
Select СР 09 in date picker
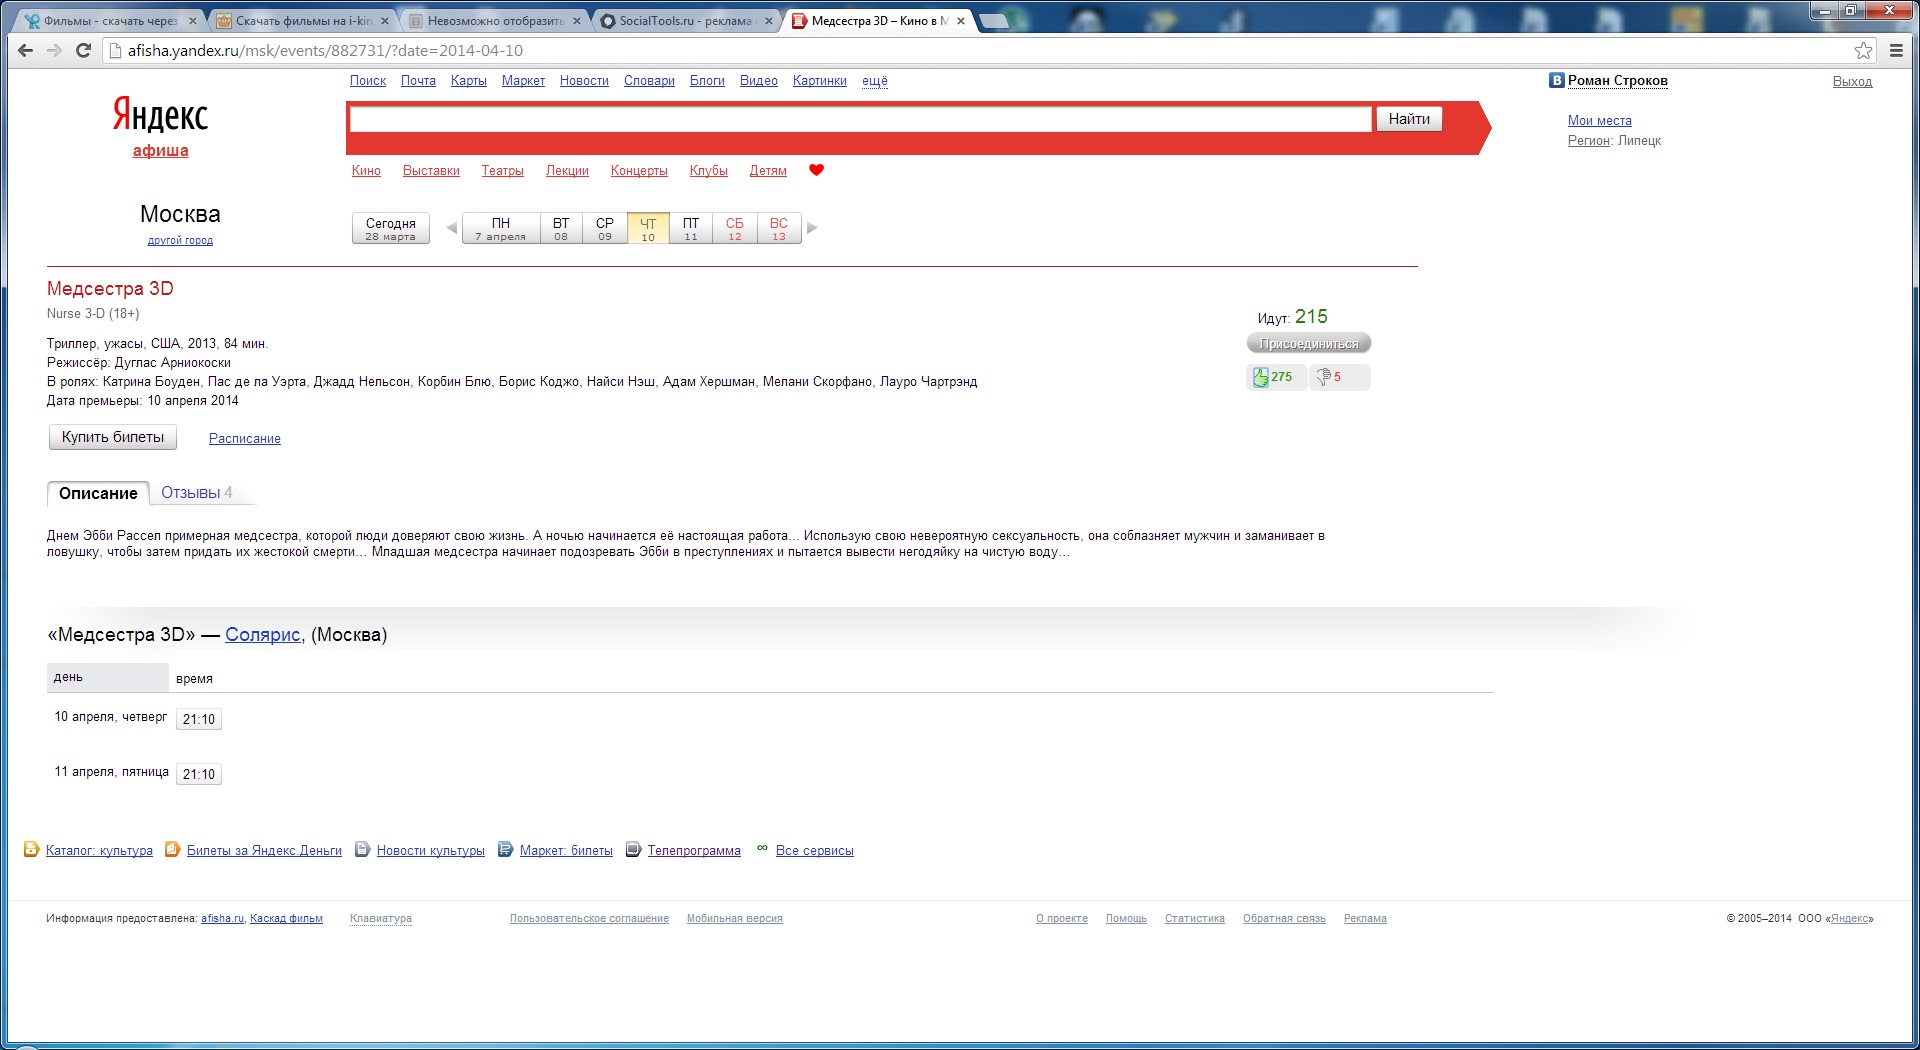pos(605,228)
